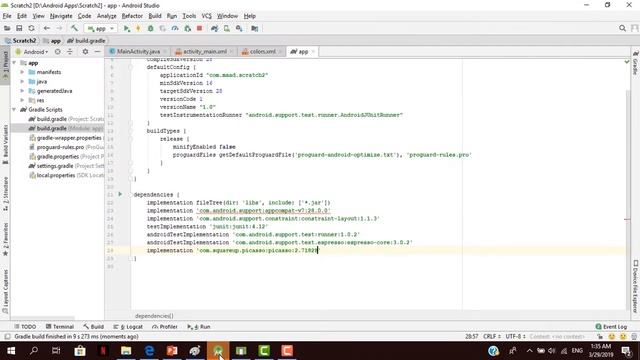Open Project Structure toolbar icon
640x360 pixels.
(x=255, y=29)
